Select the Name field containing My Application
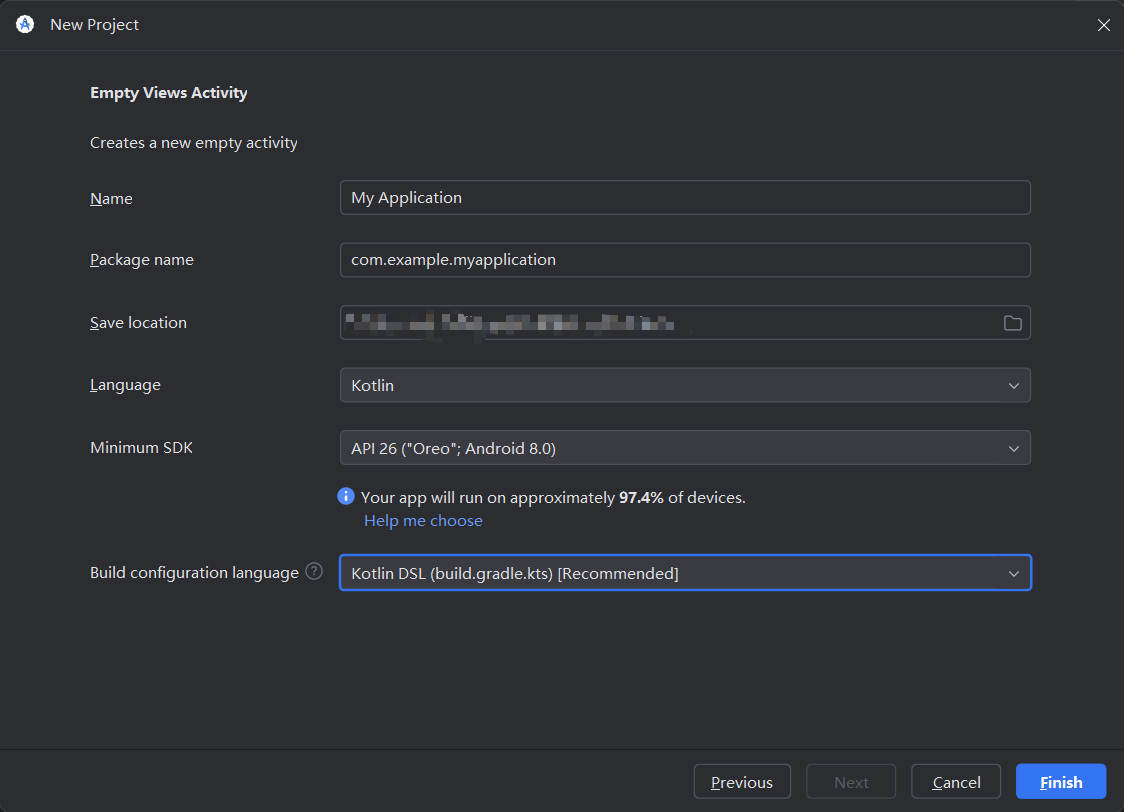 point(685,197)
